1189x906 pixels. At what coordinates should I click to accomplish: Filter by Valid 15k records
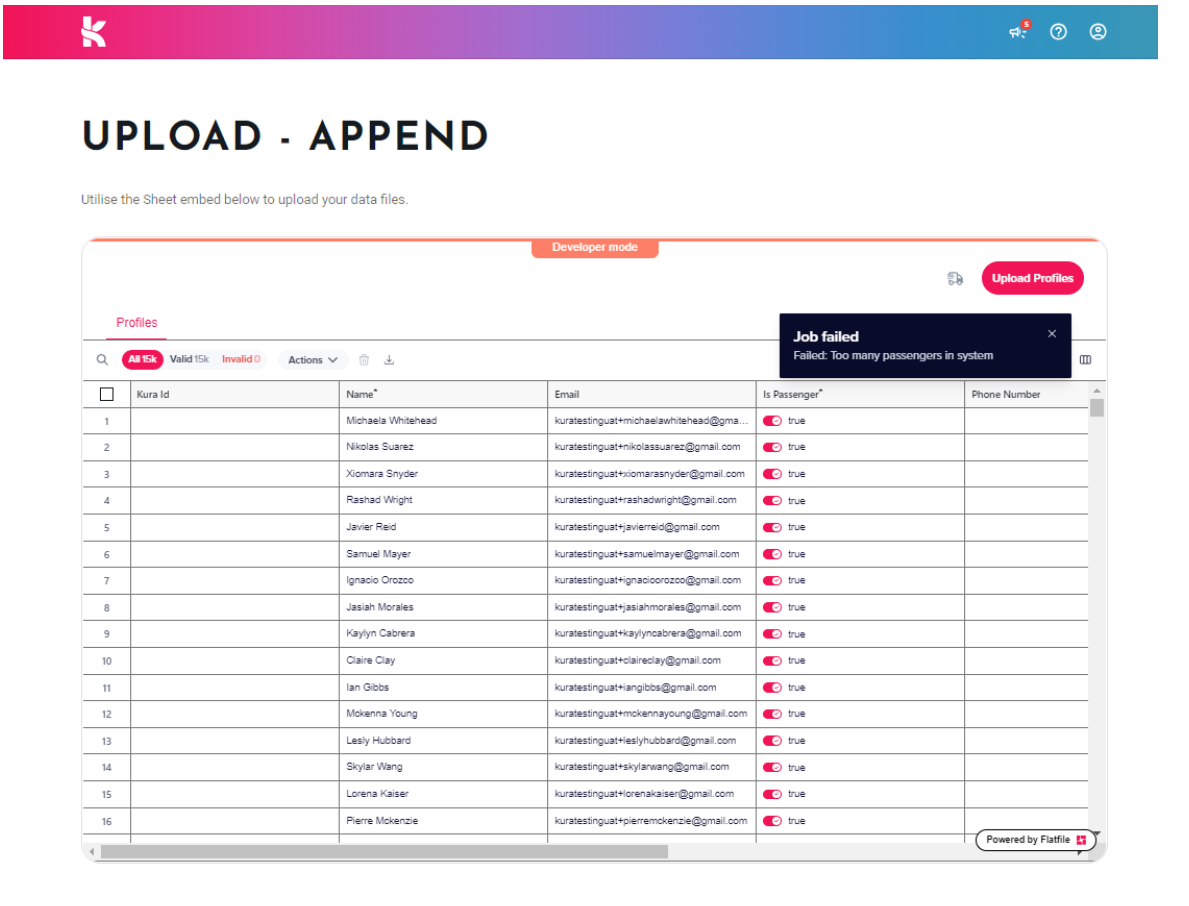[x=189, y=359]
